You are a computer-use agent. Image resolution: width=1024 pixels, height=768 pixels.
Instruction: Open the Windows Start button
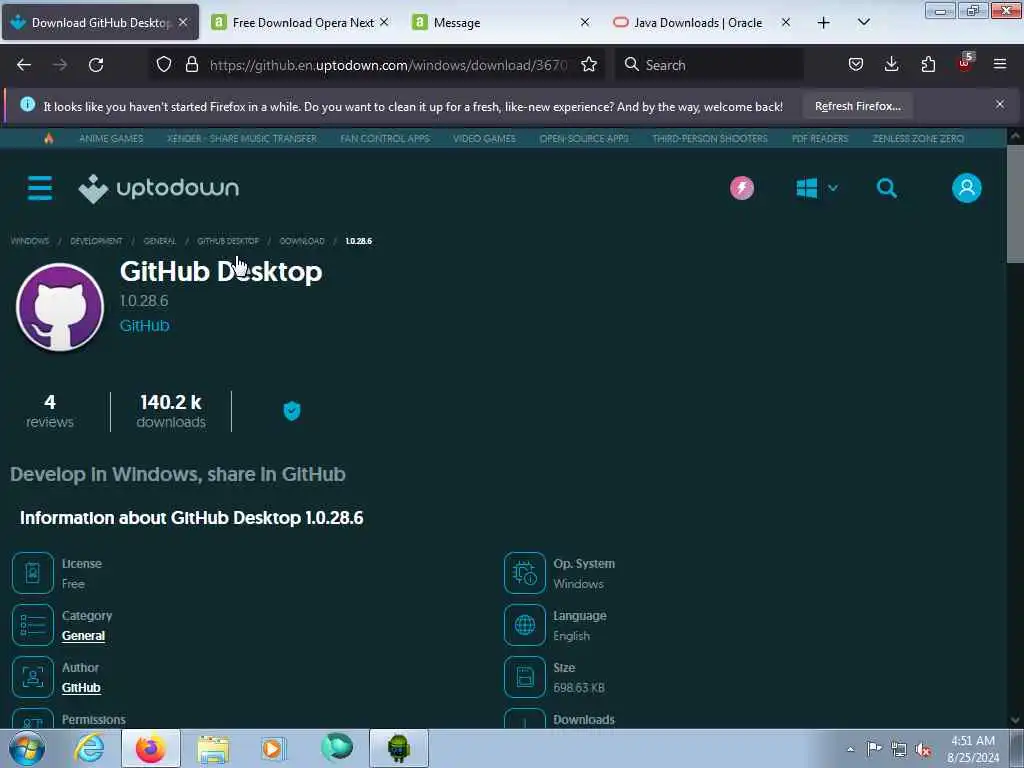[27, 748]
